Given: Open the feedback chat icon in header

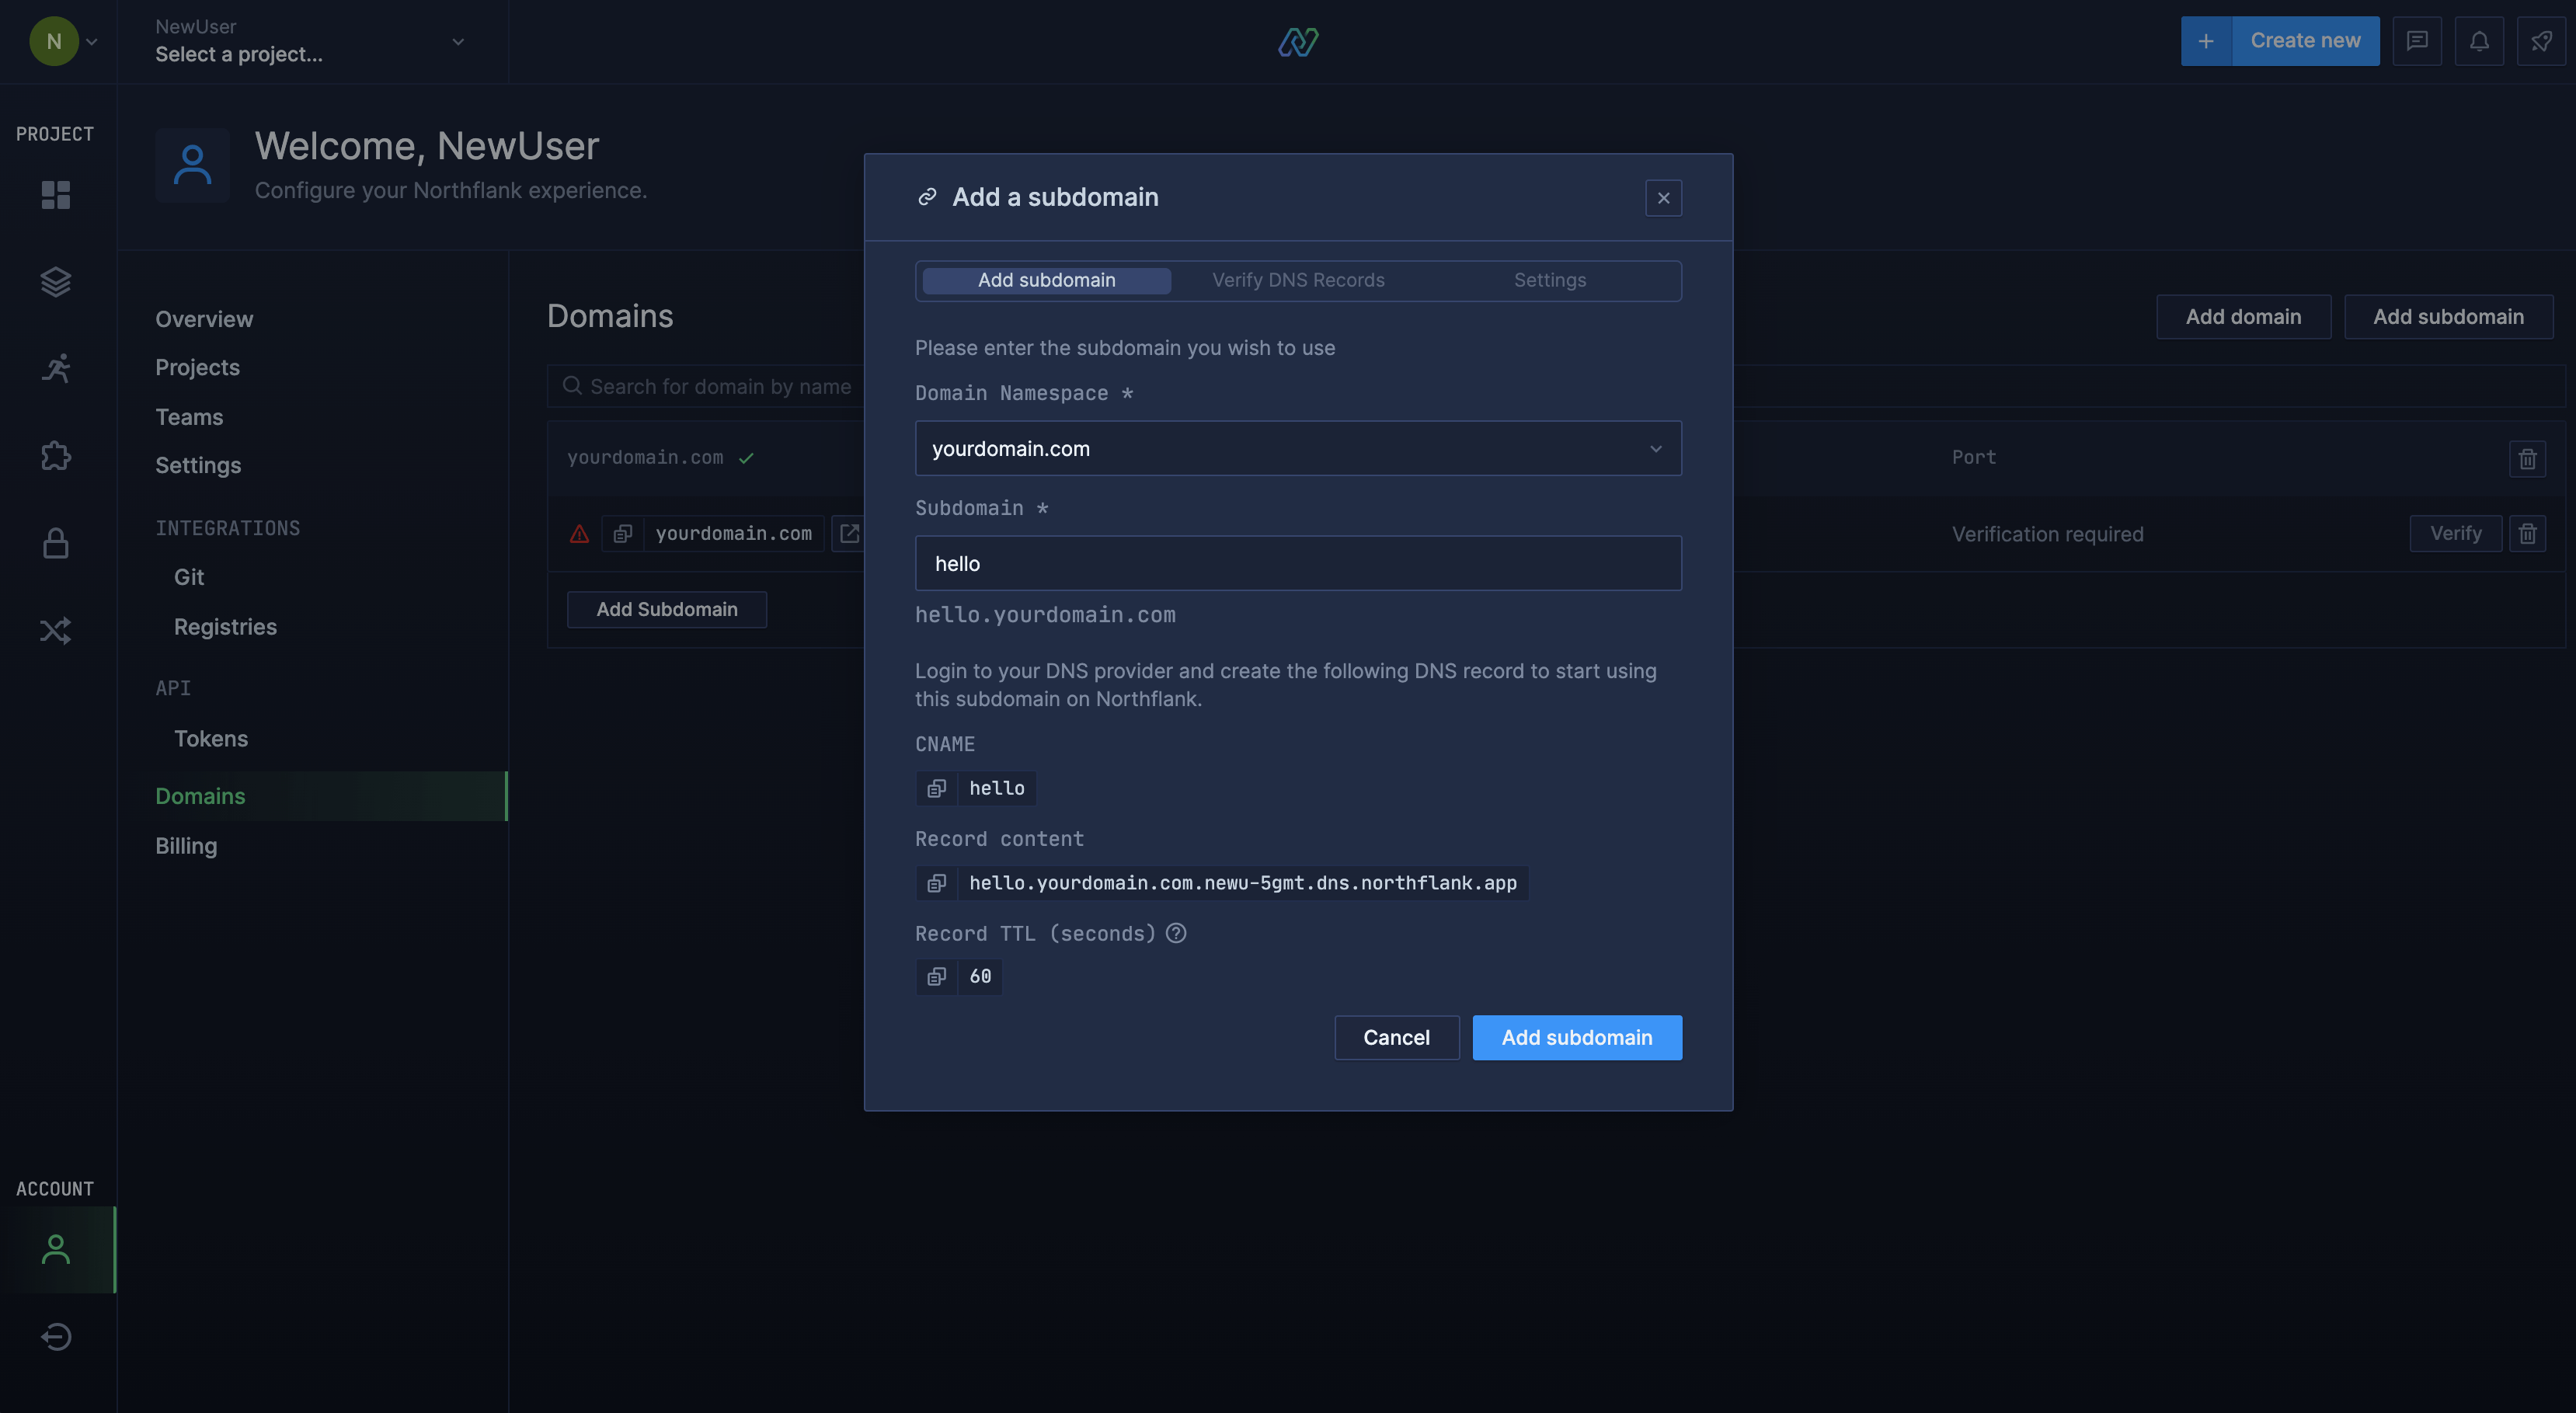Looking at the screenshot, I should click(2417, 41).
